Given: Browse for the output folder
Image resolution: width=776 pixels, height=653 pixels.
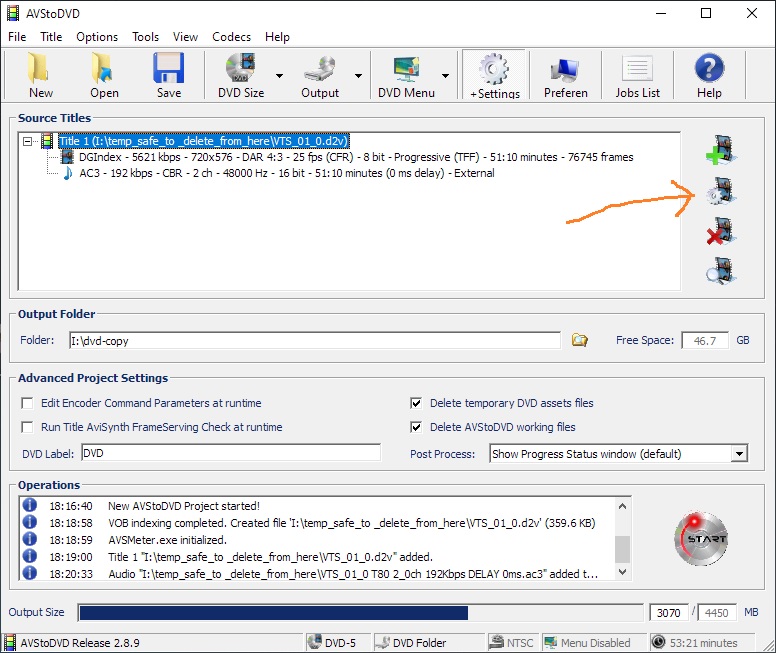Looking at the screenshot, I should click(x=579, y=340).
